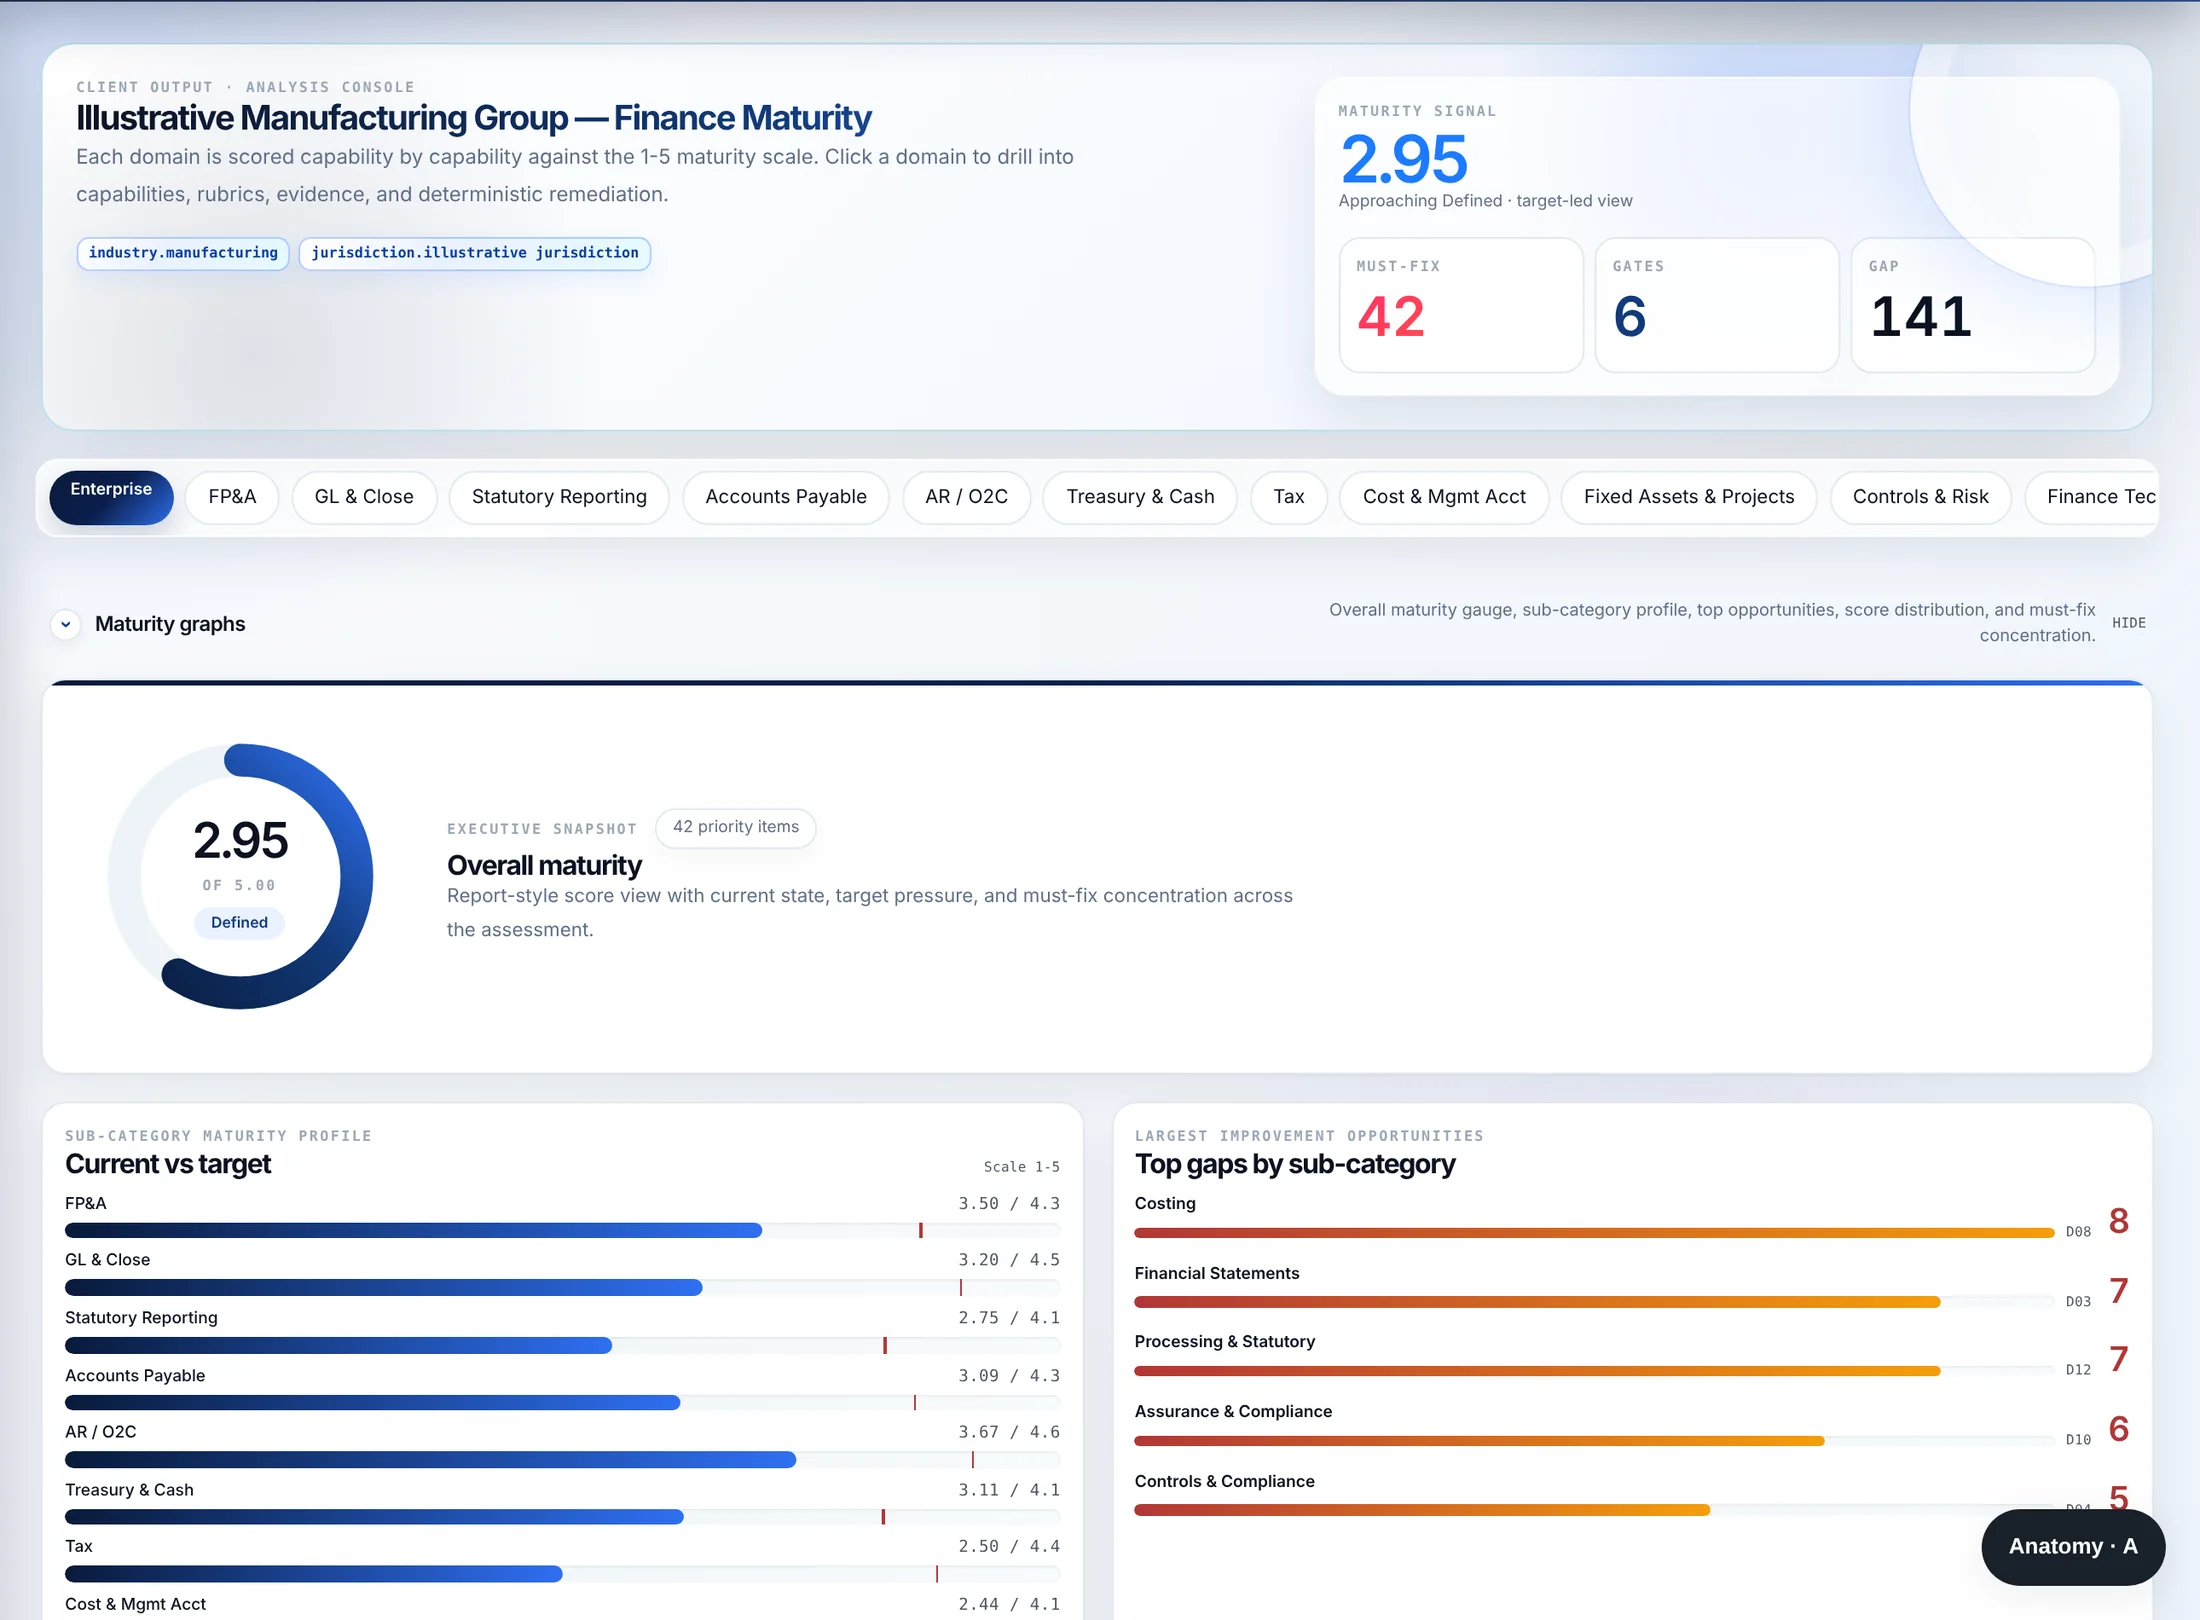The height and width of the screenshot is (1620, 2200).
Task: Click the Tax maturity bar
Action: [562, 1574]
